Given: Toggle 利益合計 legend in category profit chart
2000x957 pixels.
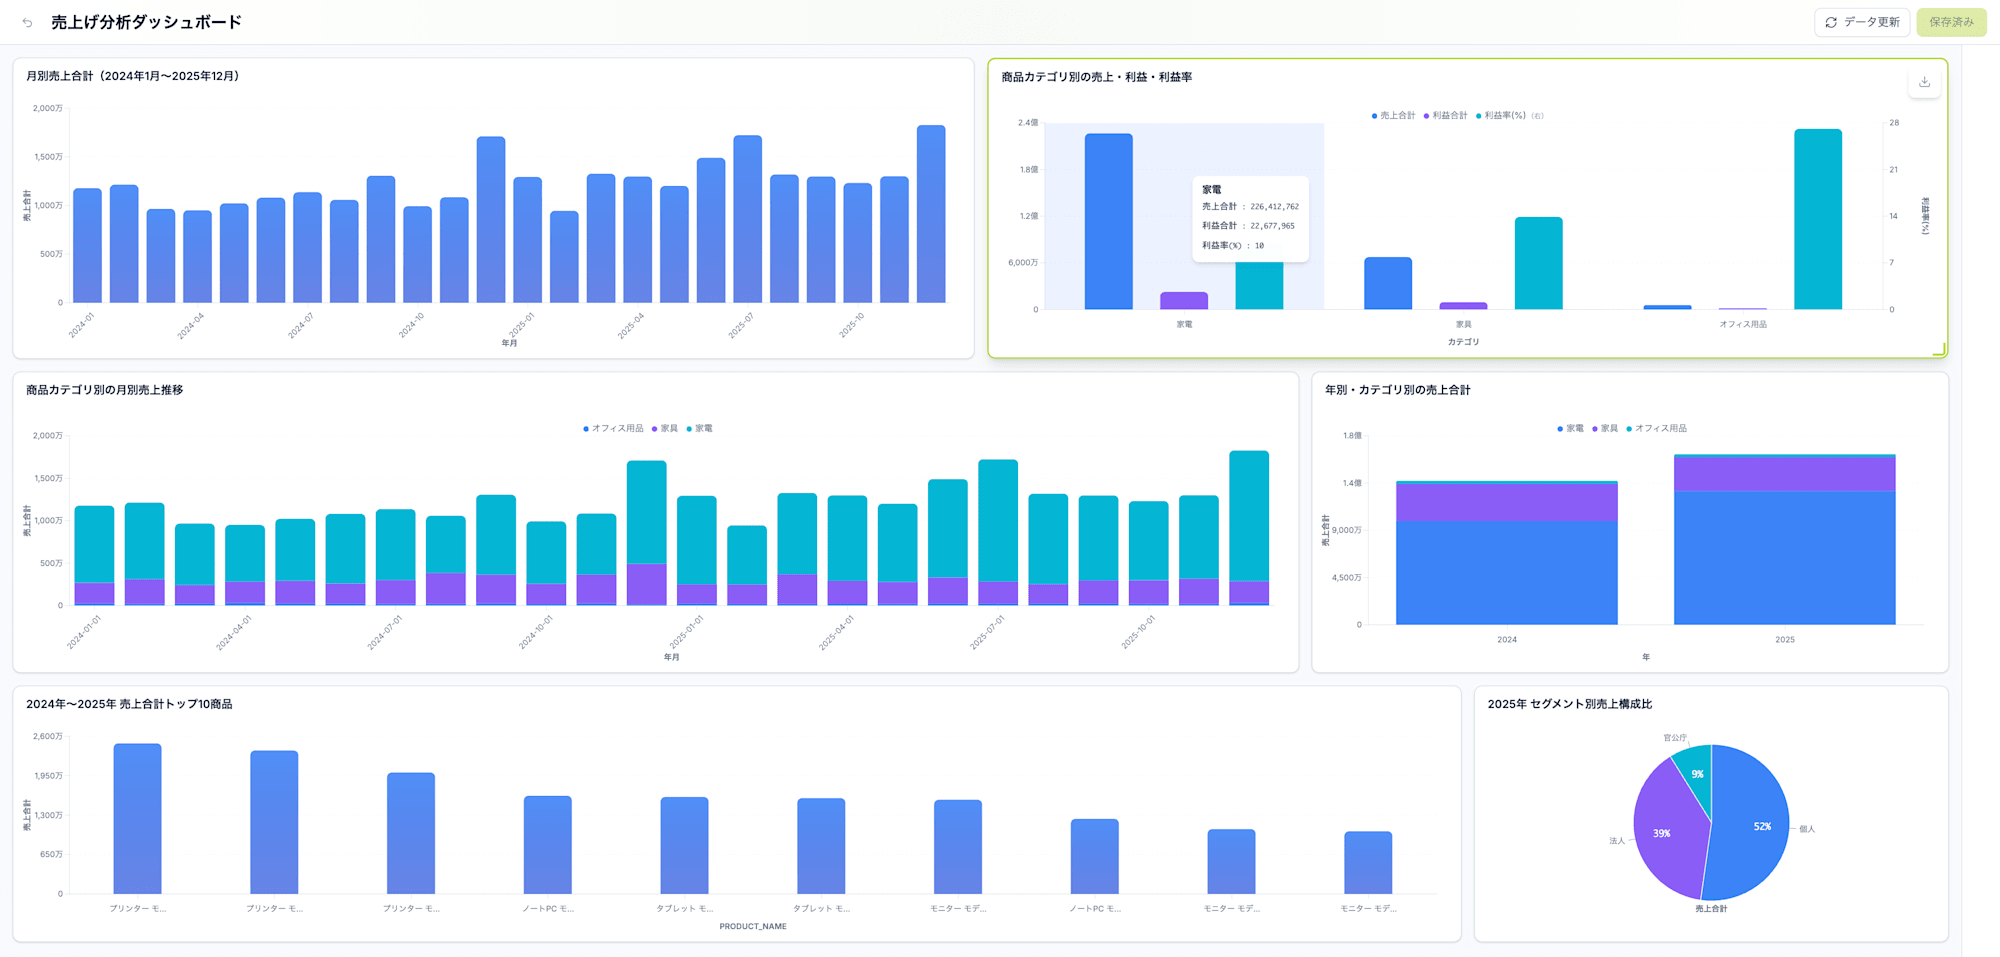Looking at the screenshot, I should (x=1445, y=116).
